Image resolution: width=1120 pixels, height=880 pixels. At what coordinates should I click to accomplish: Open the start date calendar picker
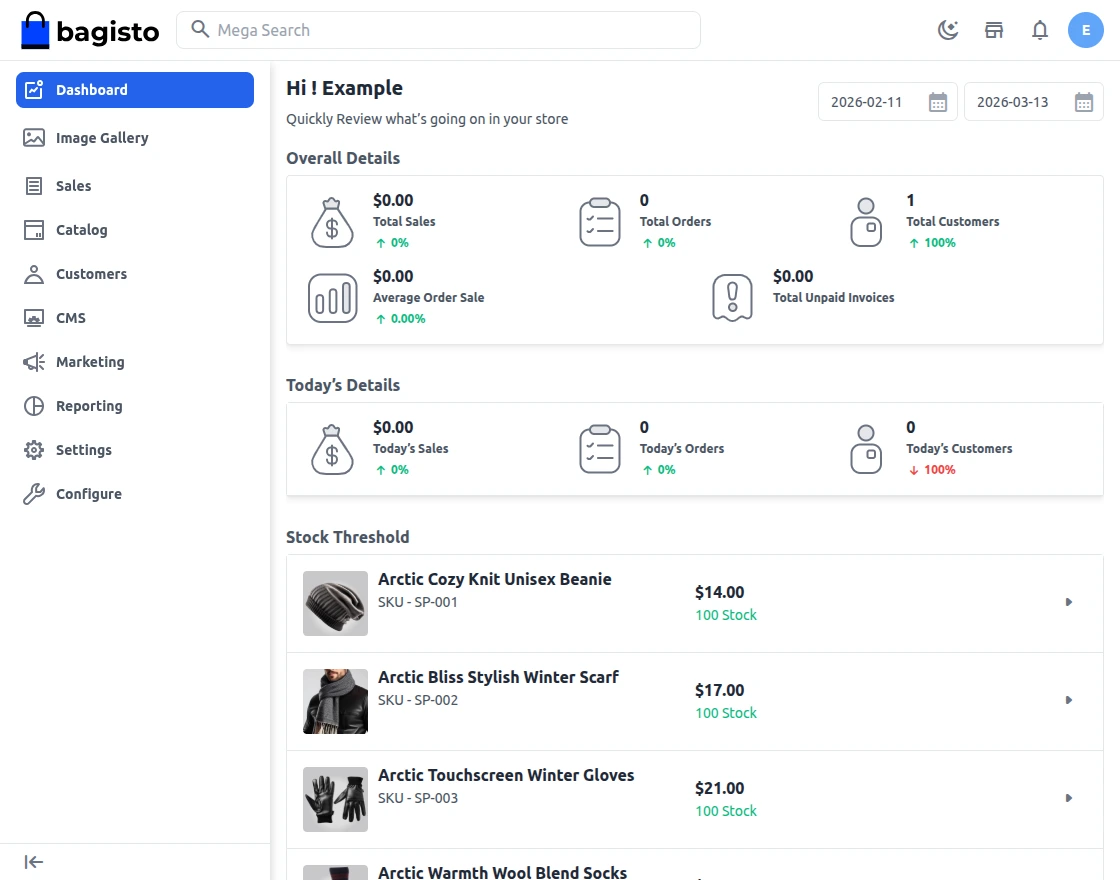coord(937,102)
